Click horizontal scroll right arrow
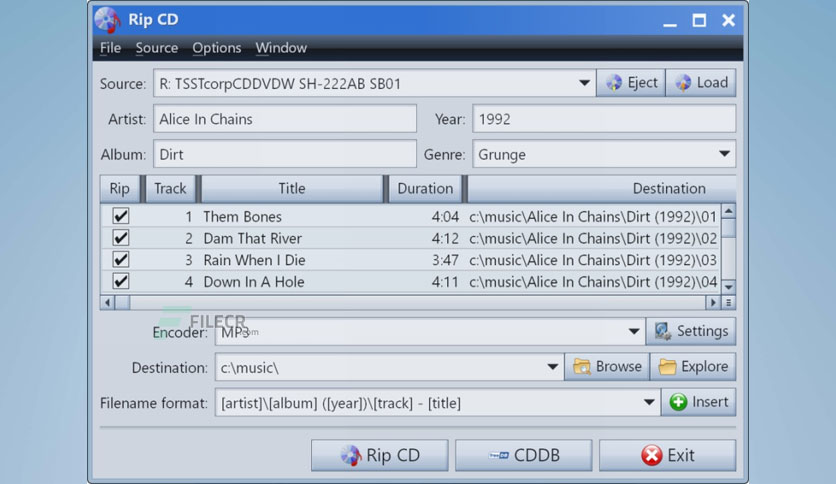 click(x=713, y=303)
